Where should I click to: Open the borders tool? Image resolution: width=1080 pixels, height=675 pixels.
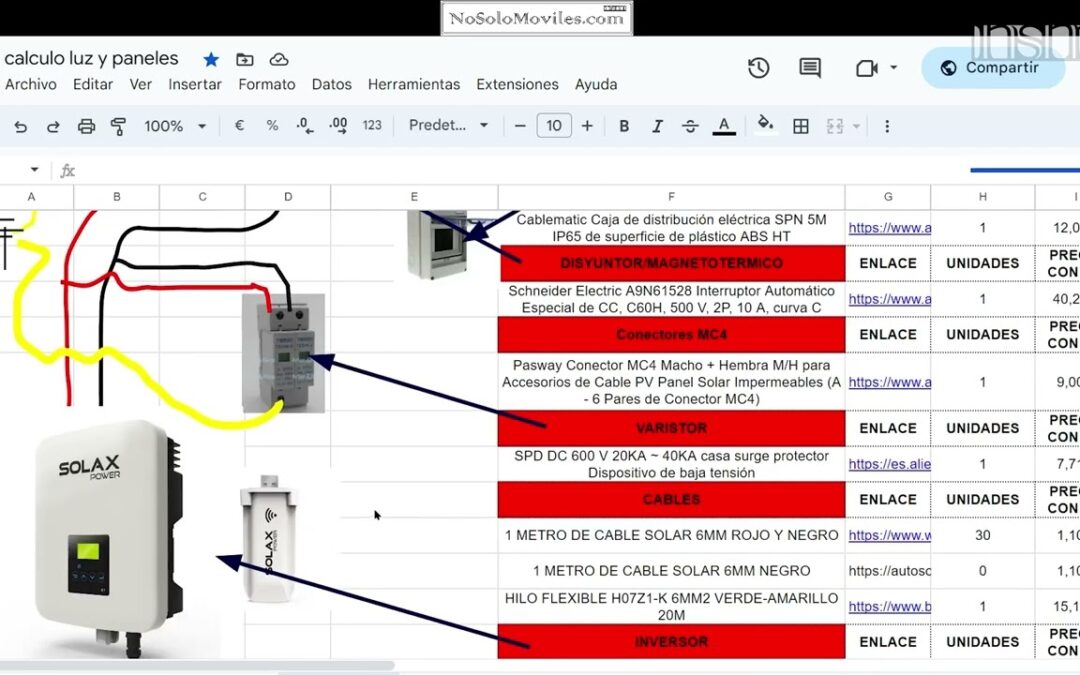click(800, 126)
